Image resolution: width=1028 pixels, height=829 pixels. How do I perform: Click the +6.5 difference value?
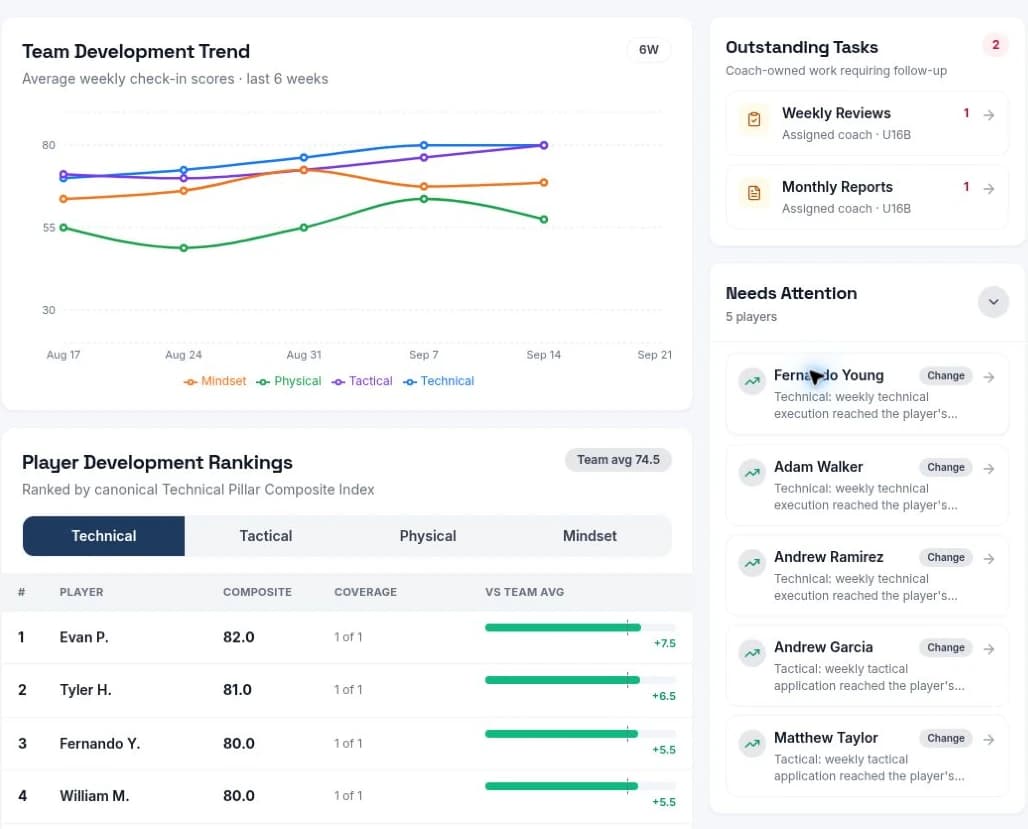coord(663,697)
